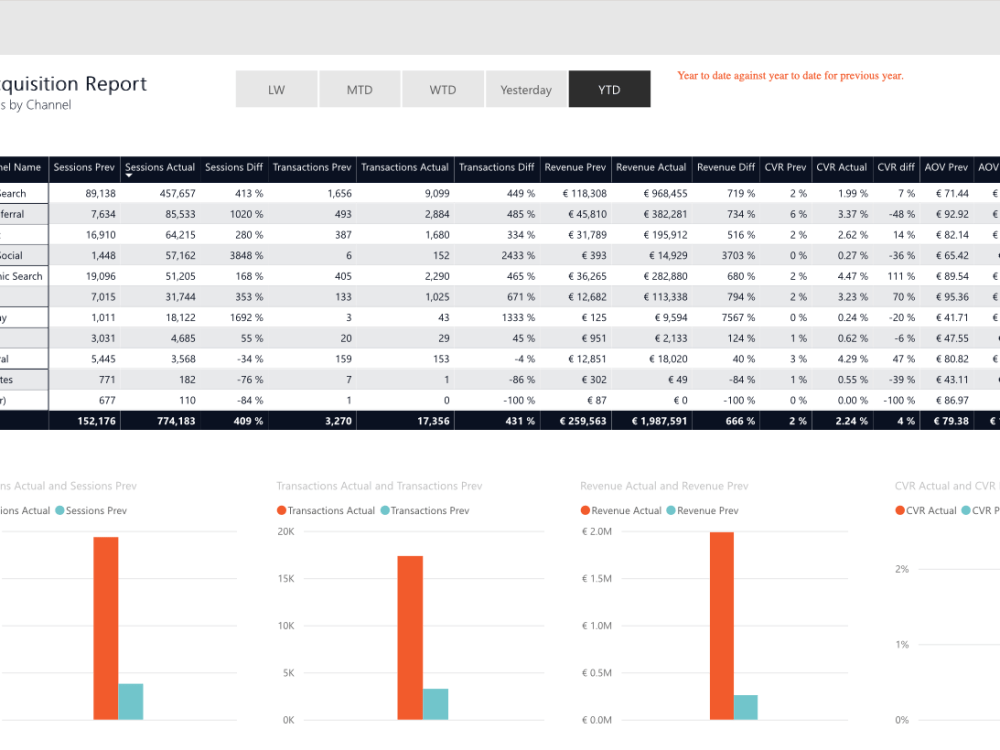Viewport: 1000px width, 750px height.
Task: Click the CVR Actual legend color swatch
Action: (898, 510)
